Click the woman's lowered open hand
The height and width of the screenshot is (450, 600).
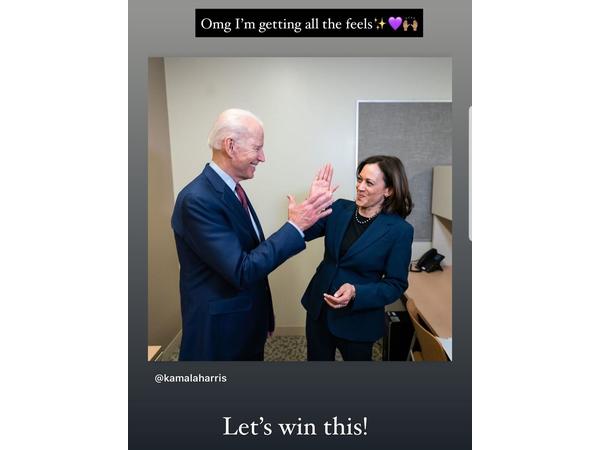click(339, 296)
